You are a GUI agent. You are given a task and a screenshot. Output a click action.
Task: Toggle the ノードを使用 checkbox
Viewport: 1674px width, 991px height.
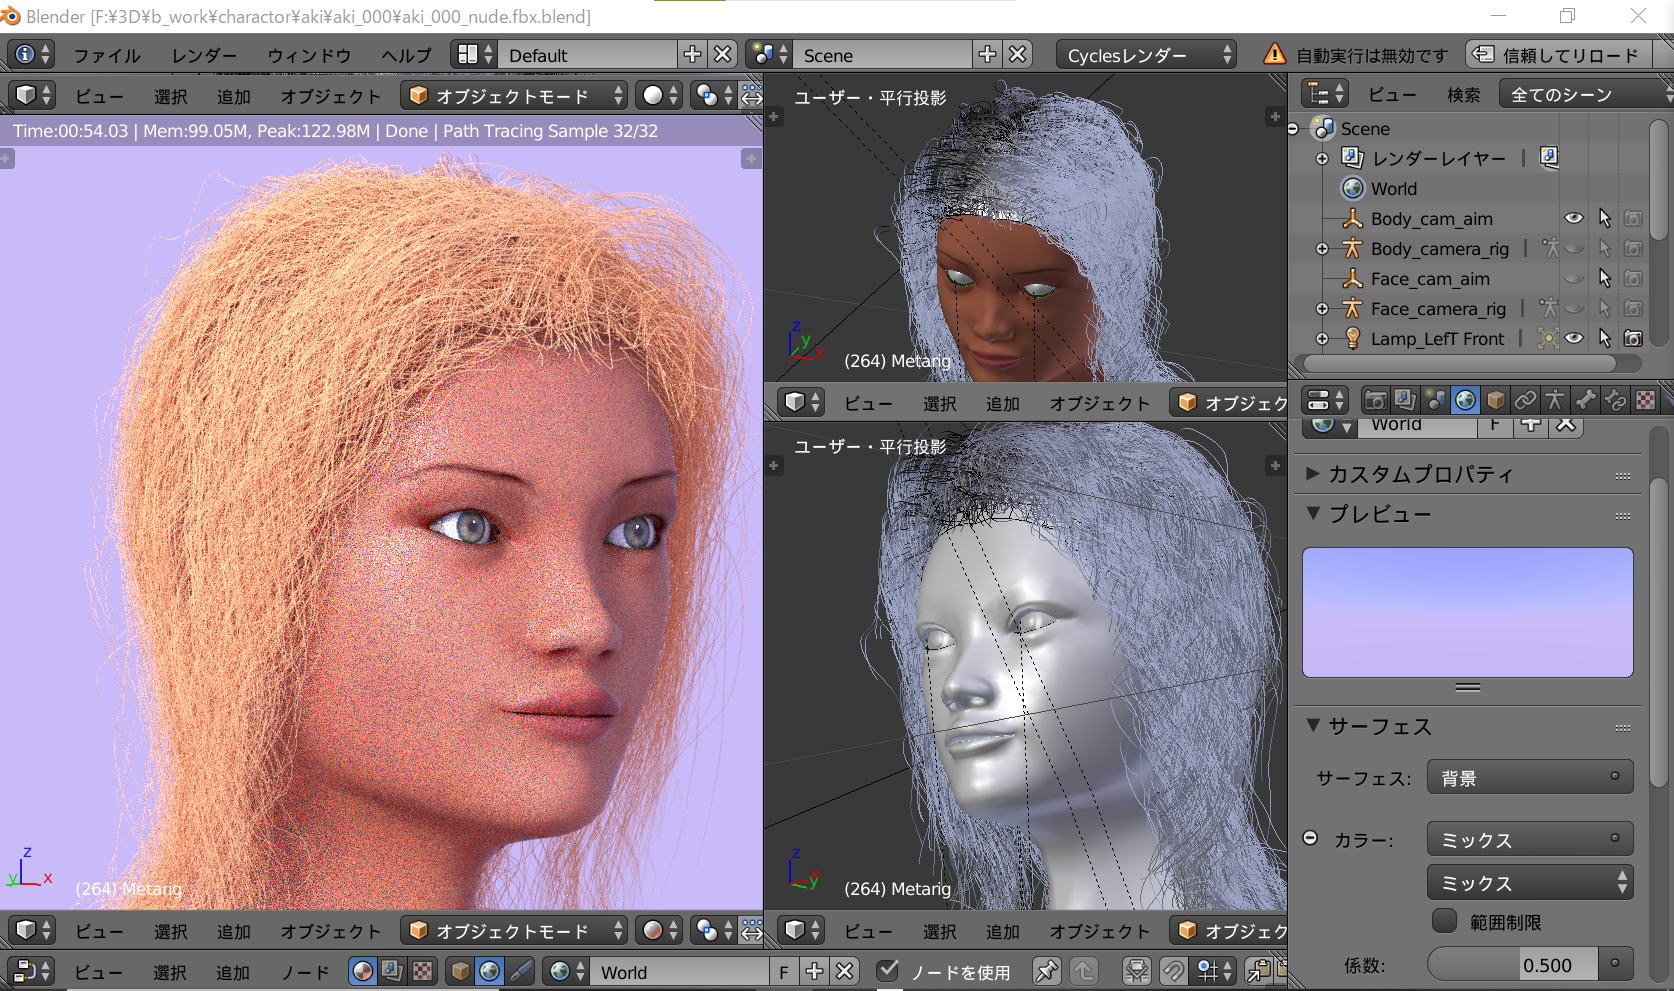coord(887,971)
